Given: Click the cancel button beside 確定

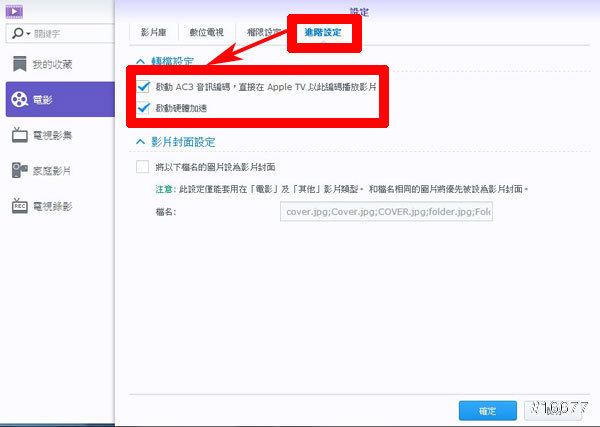Looking at the screenshot, I should [554, 410].
